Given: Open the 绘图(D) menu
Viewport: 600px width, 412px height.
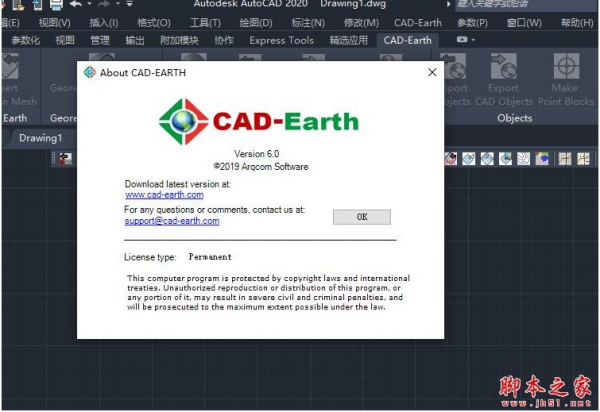Looking at the screenshot, I should click(x=256, y=23).
